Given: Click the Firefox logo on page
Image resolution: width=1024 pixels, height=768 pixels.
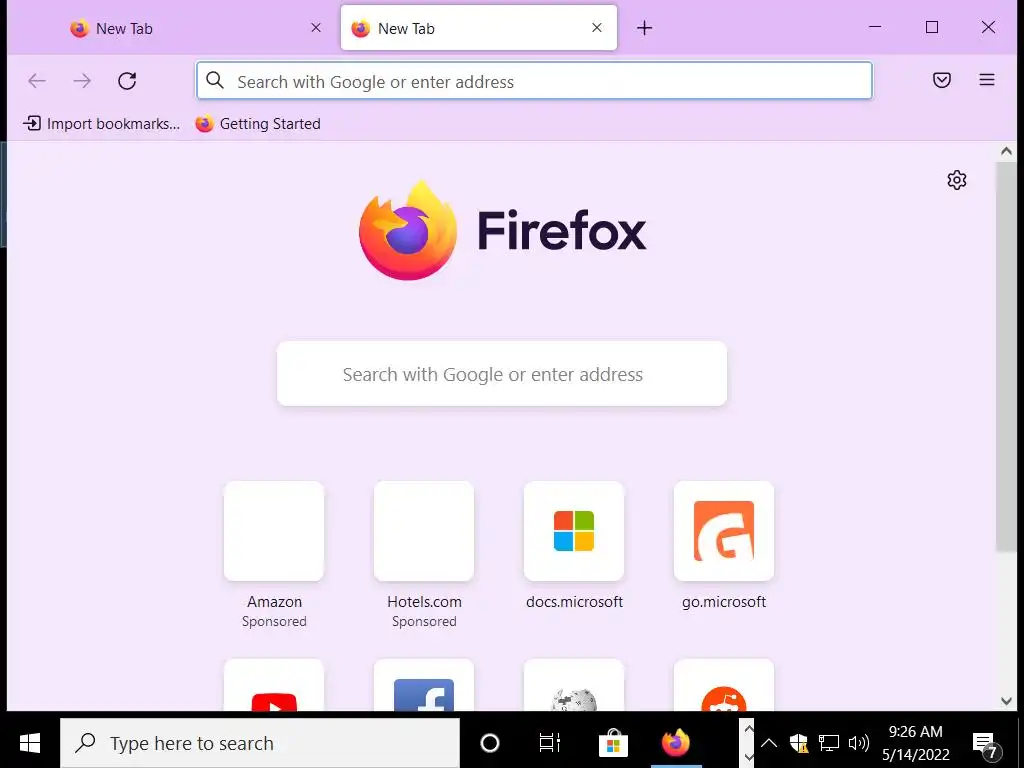Looking at the screenshot, I should [502, 231].
